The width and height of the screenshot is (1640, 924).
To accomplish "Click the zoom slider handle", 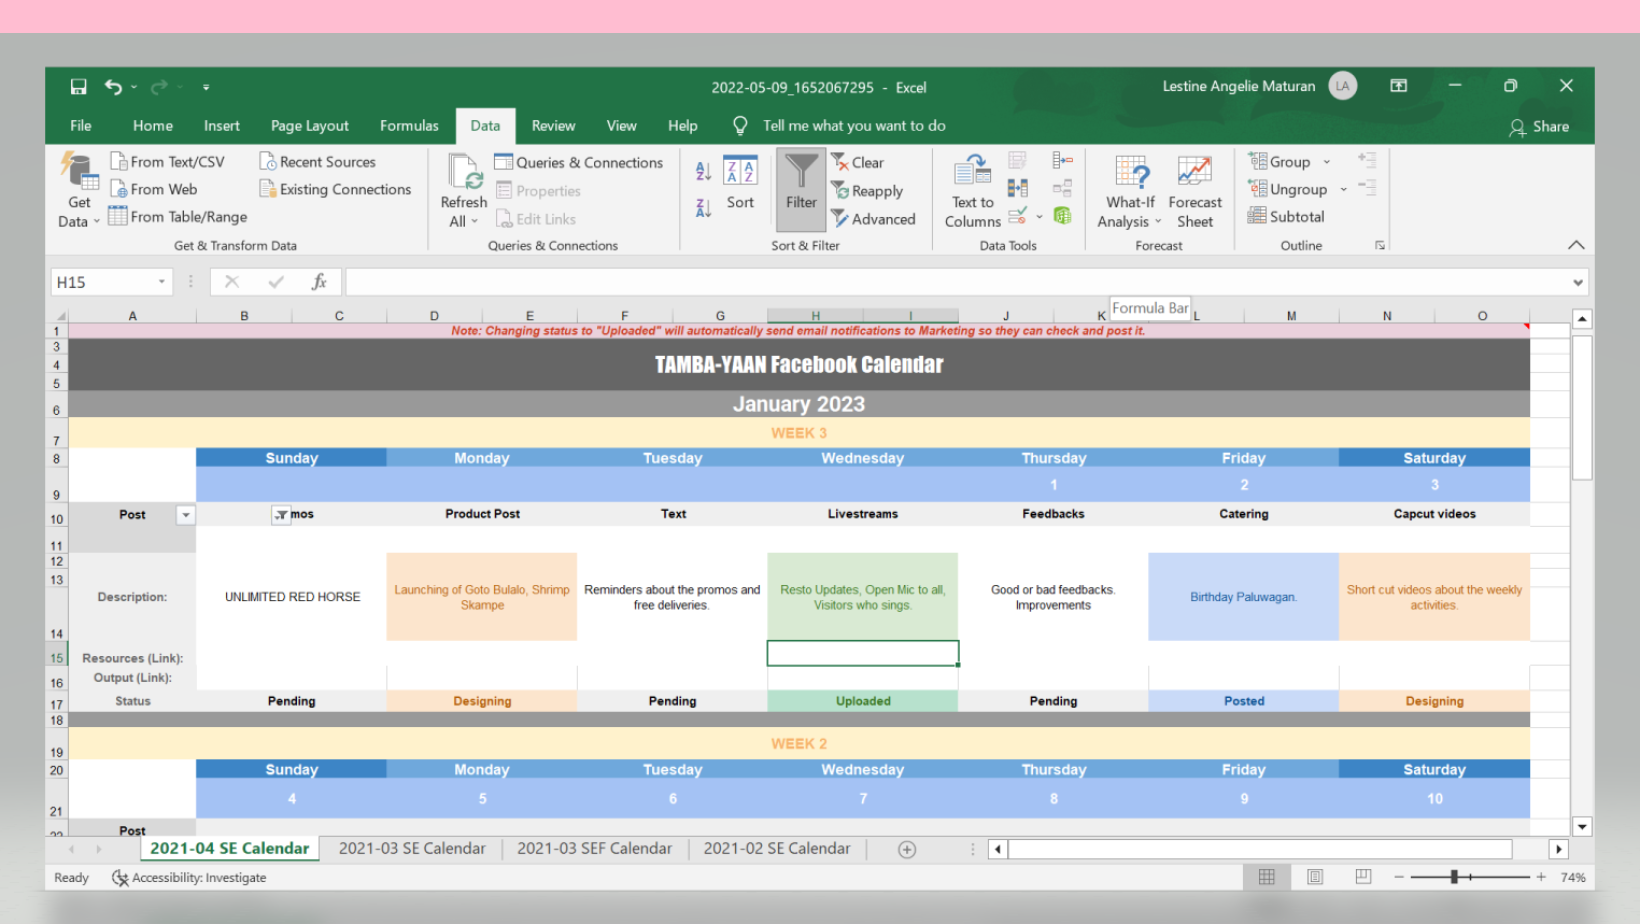I will [x=1454, y=877].
